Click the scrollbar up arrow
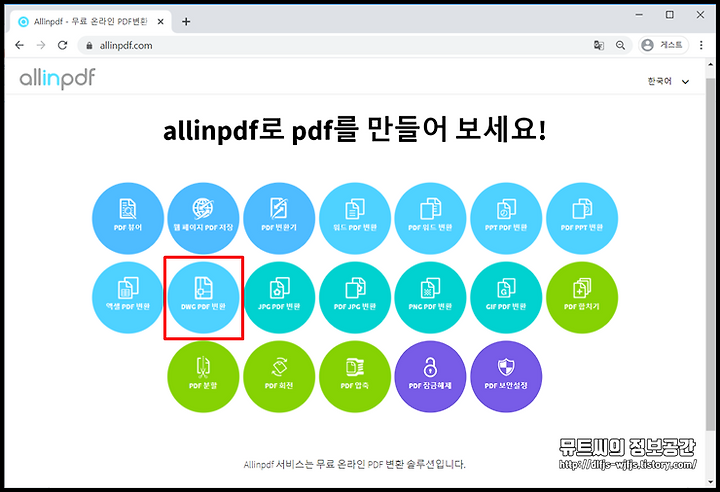 [710, 66]
